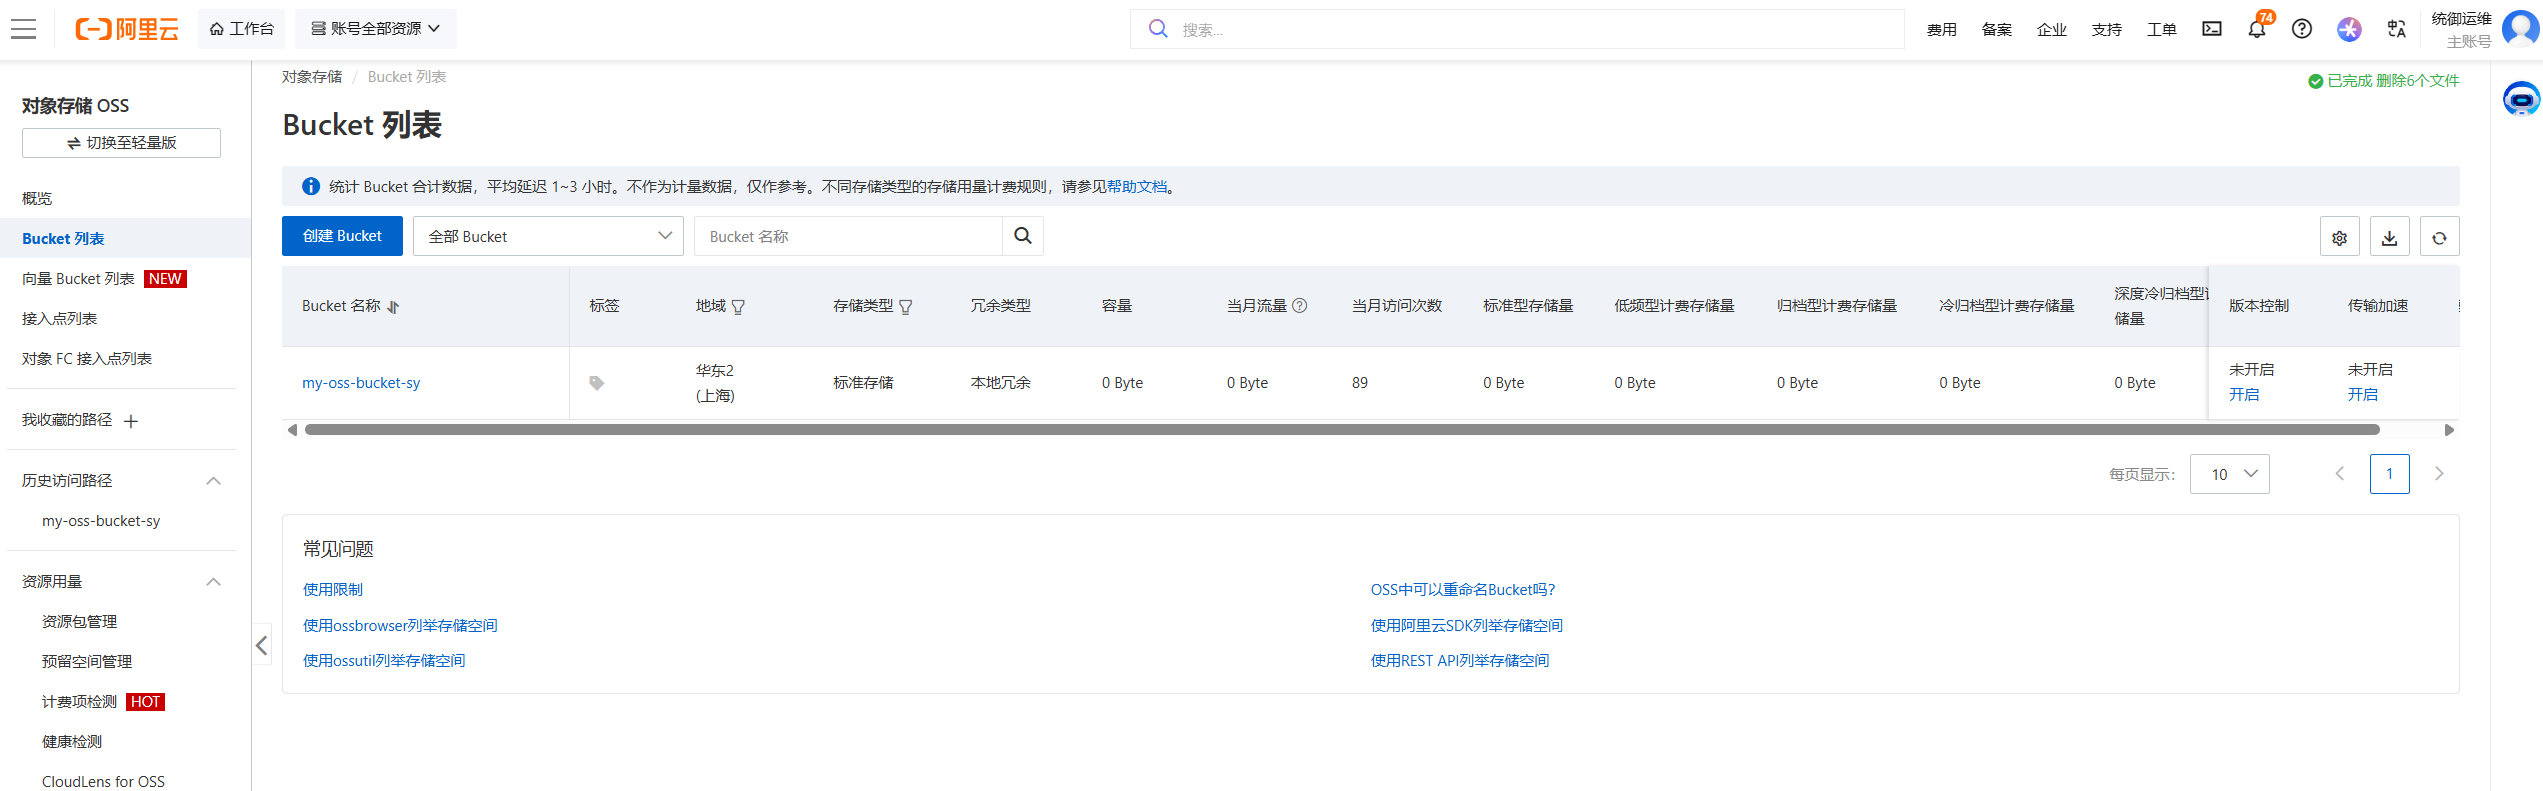Open the Cloud Shell terminal icon
Image resolution: width=2543 pixels, height=791 pixels.
[2212, 29]
